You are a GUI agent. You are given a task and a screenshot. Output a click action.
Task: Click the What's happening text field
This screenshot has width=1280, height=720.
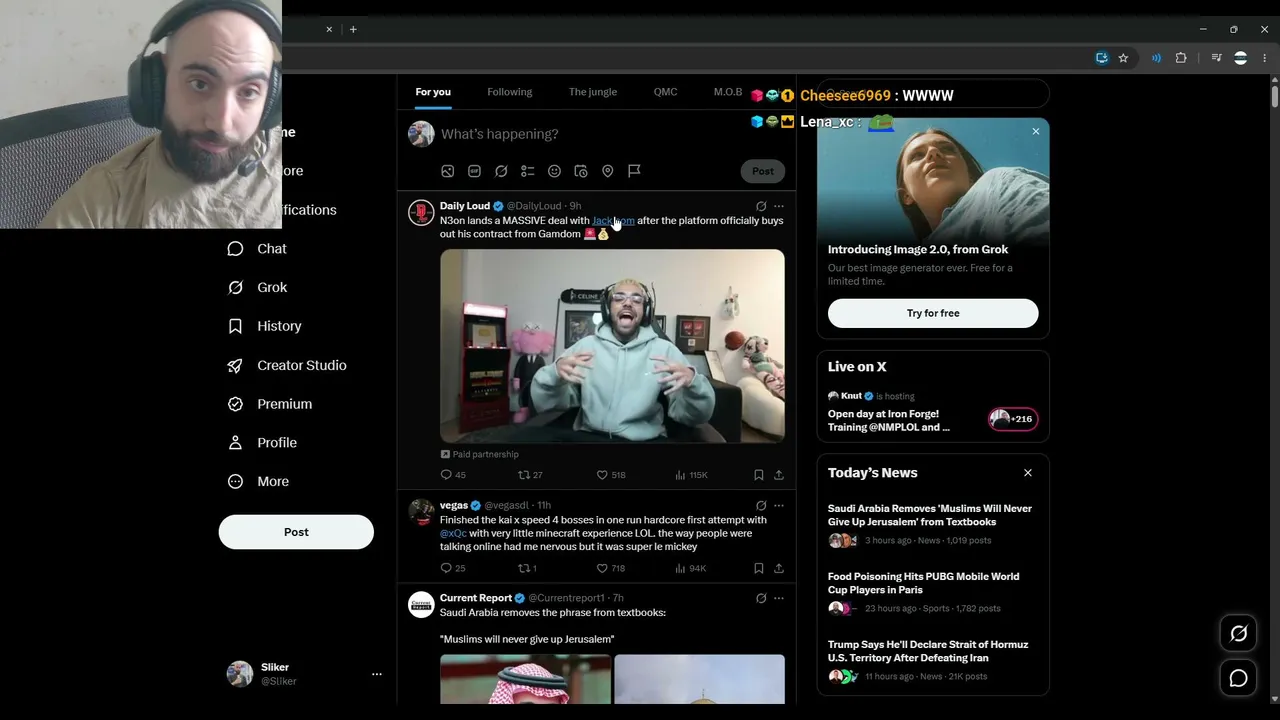click(x=612, y=134)
